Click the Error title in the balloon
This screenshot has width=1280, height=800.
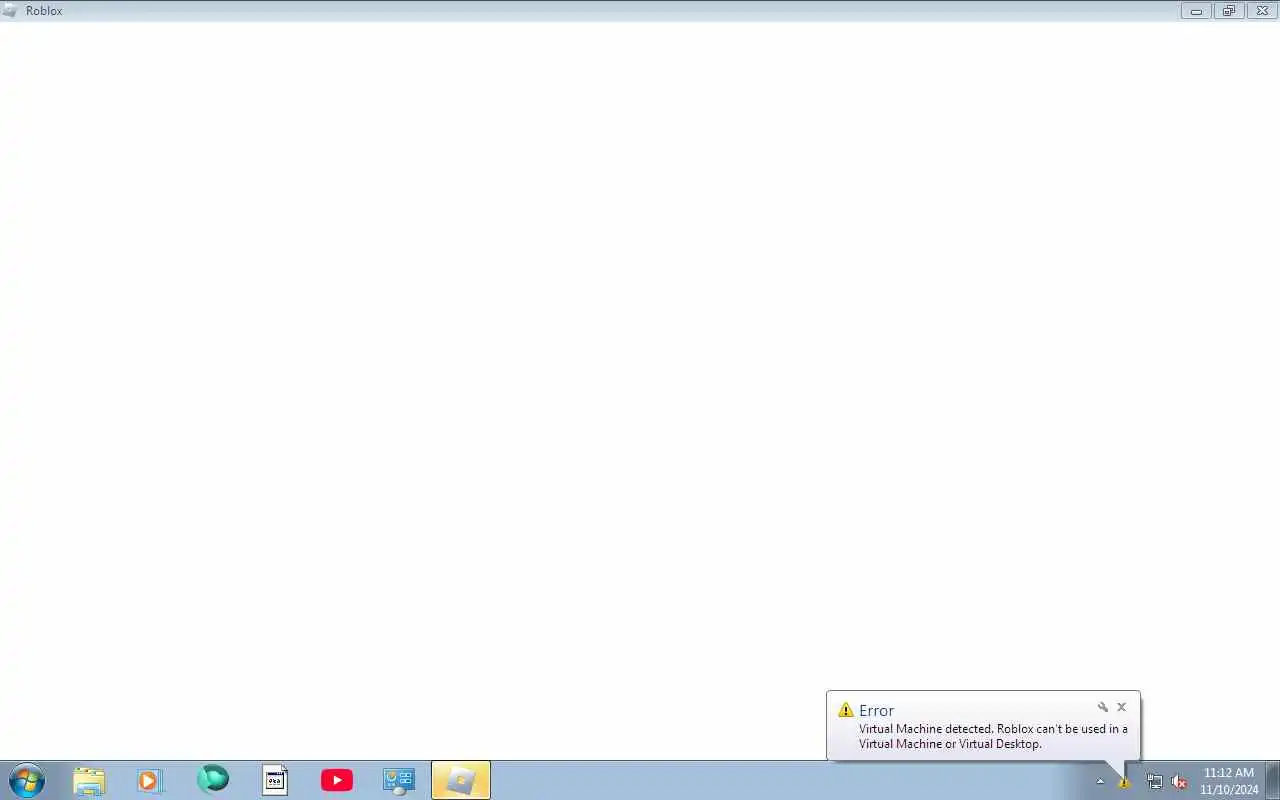[876, 710]
